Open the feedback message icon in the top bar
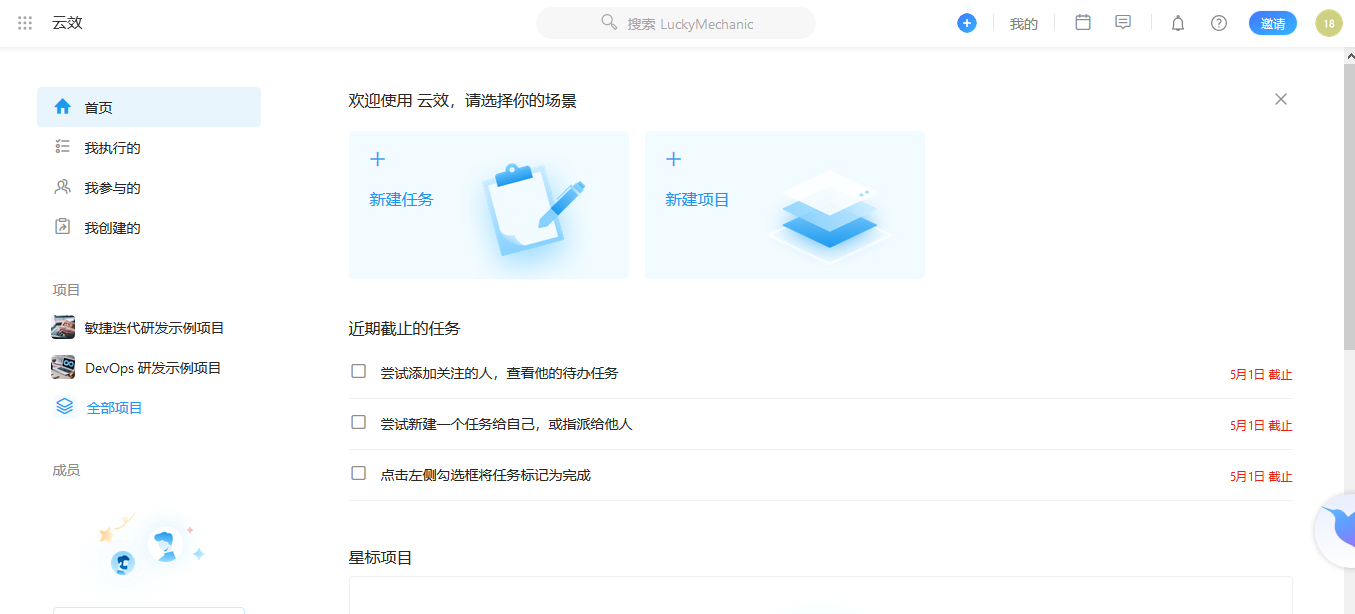The height and width of the screenshot is (614, 1355). click(1122, 22)
